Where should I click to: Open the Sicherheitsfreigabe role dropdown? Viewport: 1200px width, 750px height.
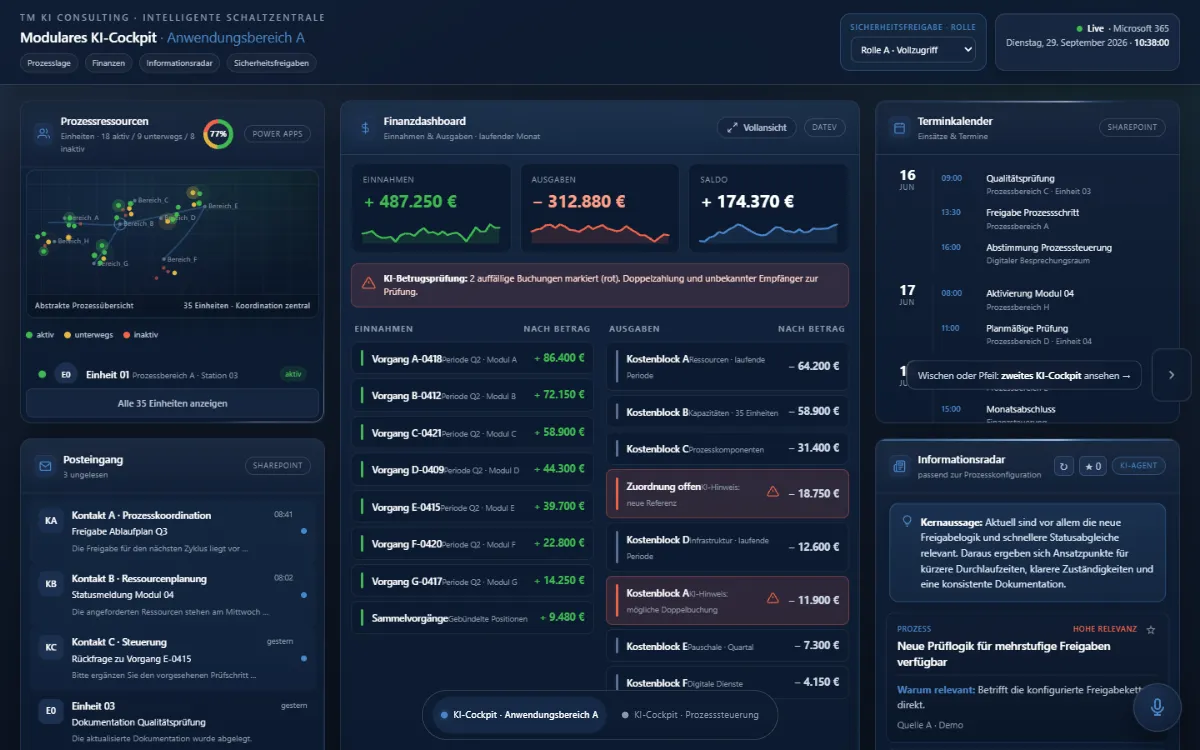click(x=912, y=50)
